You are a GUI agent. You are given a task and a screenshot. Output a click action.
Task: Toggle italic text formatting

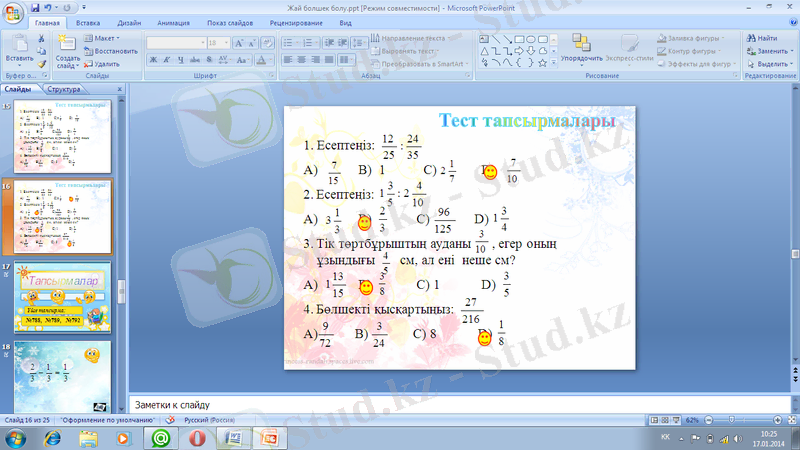pyautogui.click(x=167, y=60)
